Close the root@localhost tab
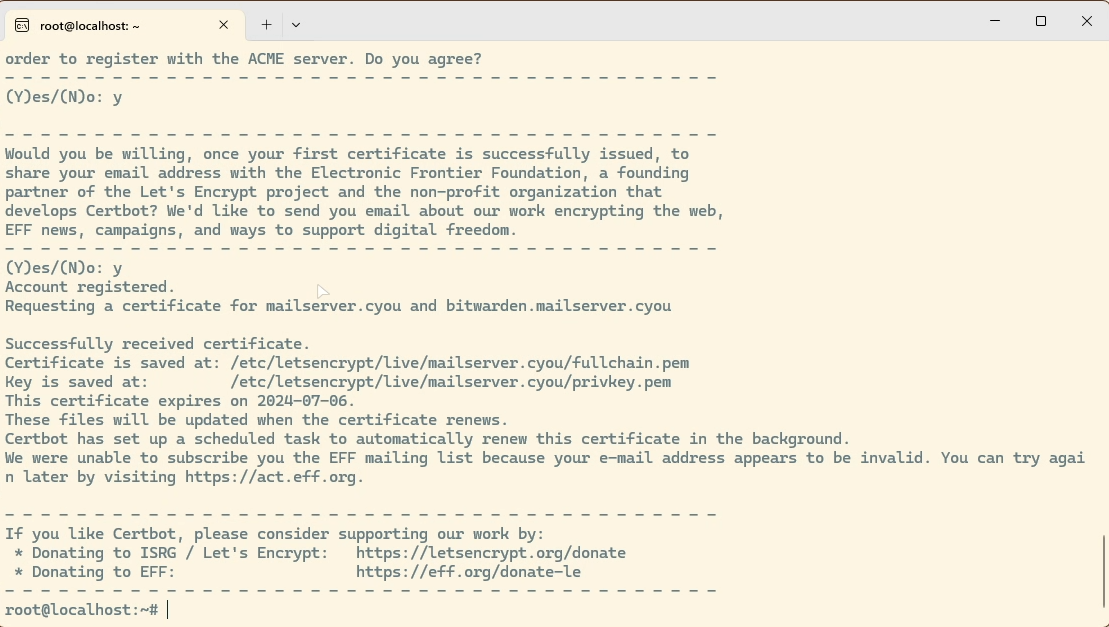 (x=223, y=25)
